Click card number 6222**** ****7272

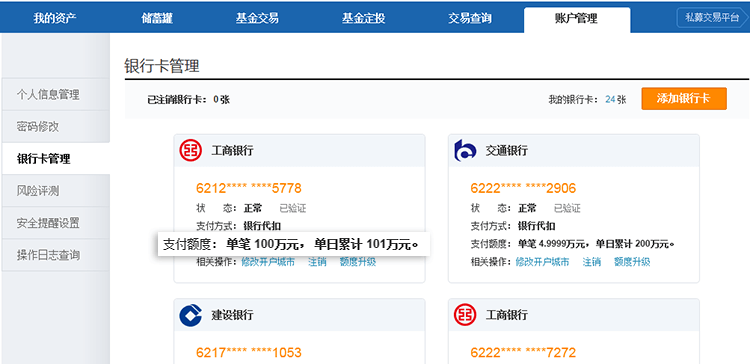click(x=523, y=353)
